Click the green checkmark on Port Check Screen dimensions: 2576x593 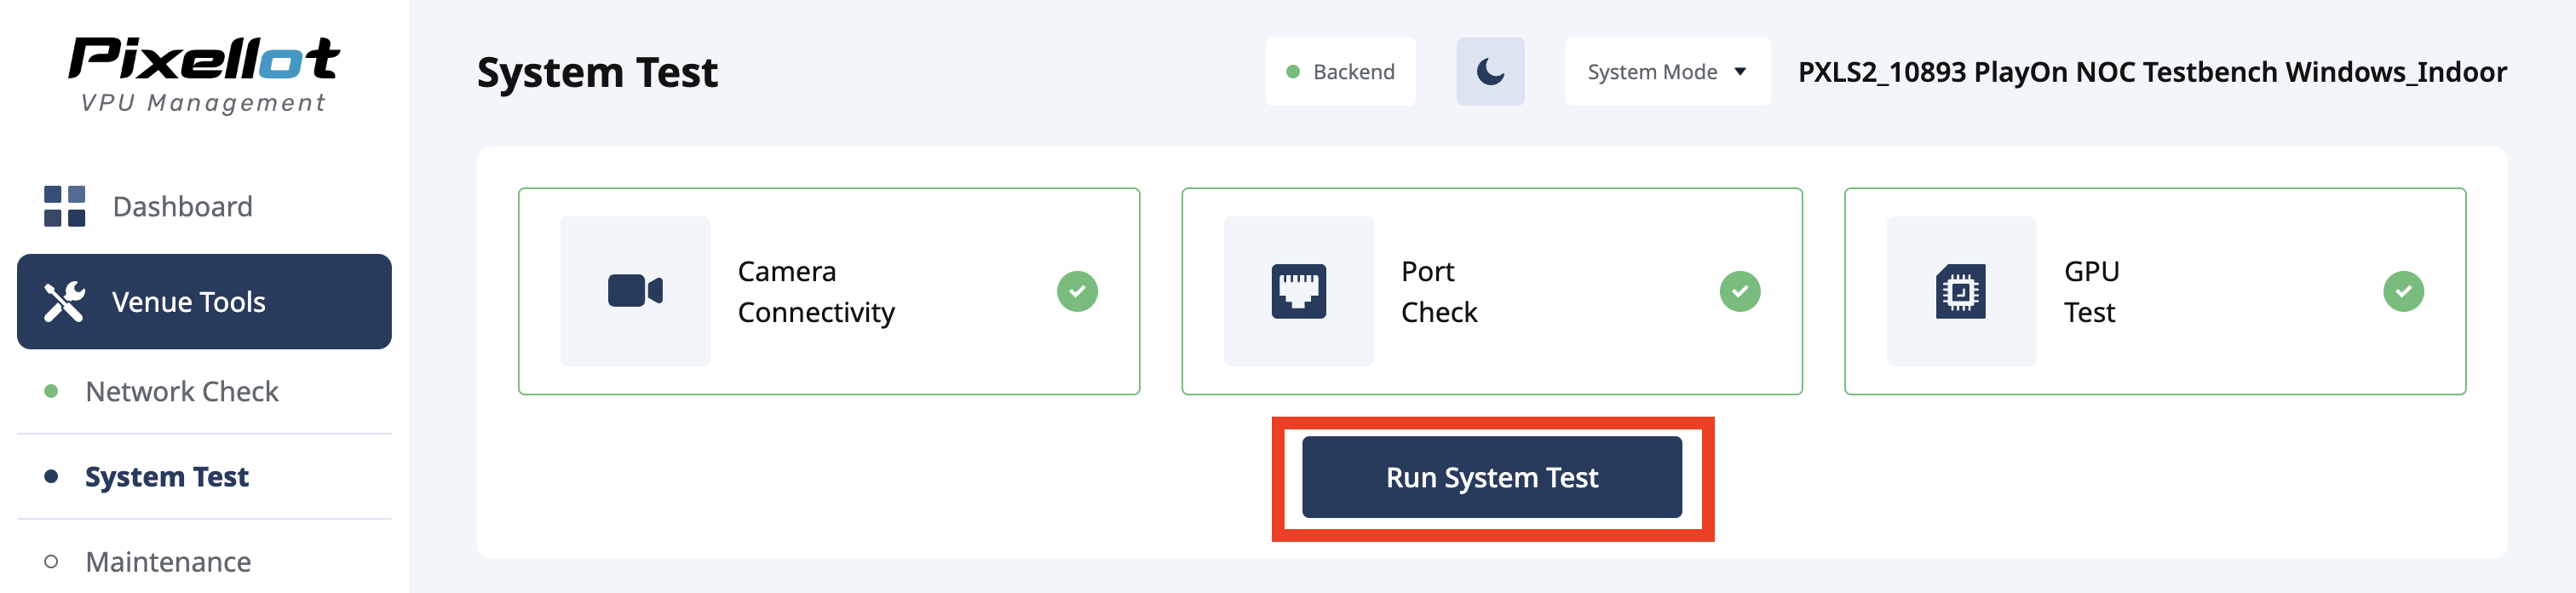coord(1740,291)
